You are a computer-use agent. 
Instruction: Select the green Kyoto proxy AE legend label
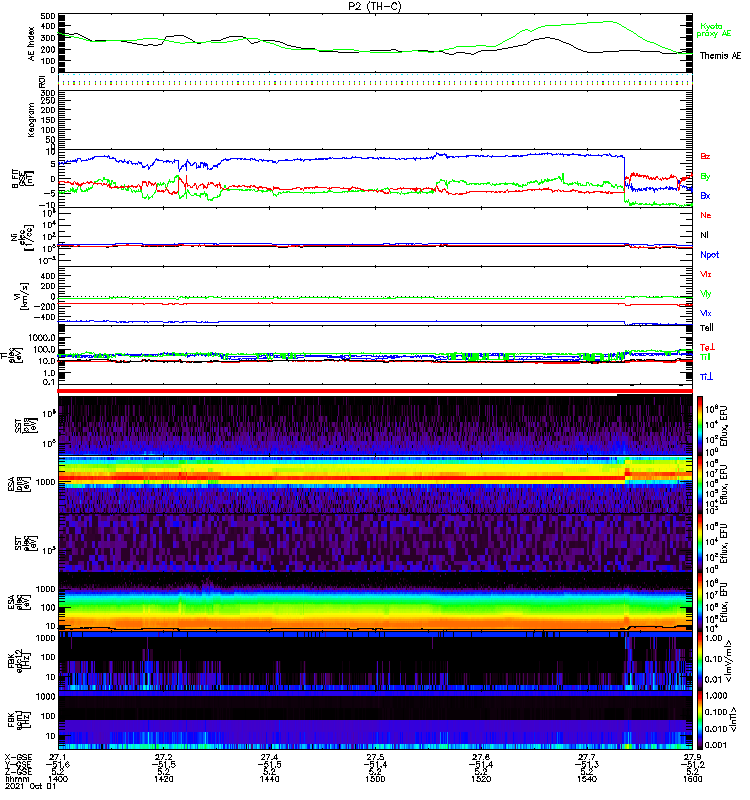[713, 30]
